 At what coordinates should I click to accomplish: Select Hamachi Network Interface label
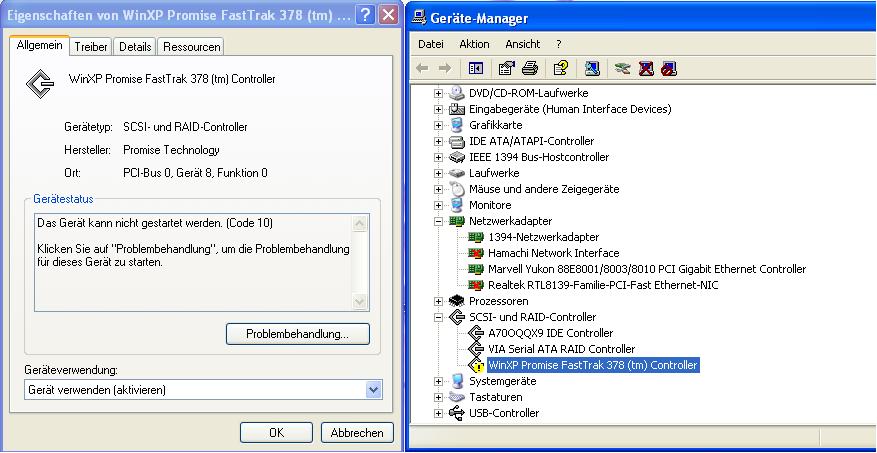point(554,253)
